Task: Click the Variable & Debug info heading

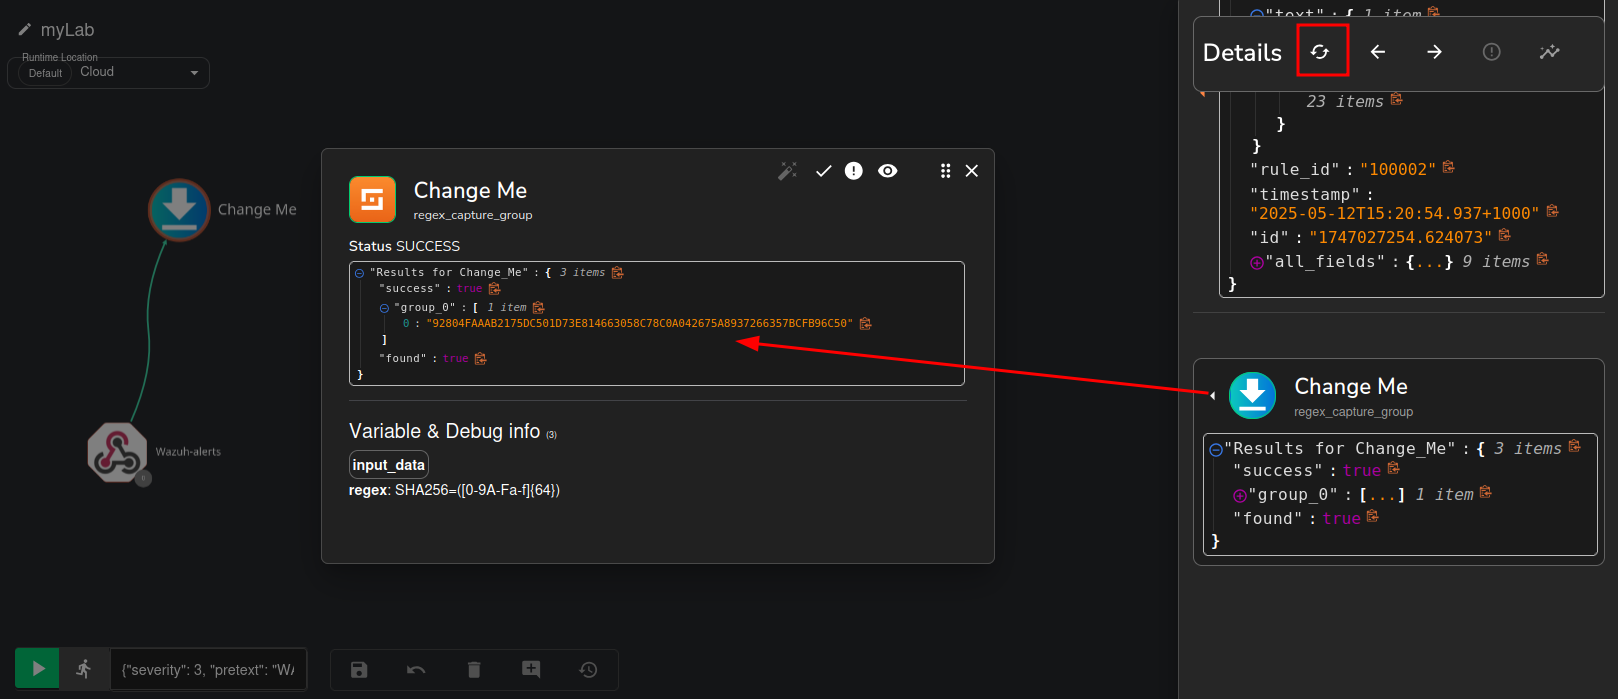Action: 444,431
